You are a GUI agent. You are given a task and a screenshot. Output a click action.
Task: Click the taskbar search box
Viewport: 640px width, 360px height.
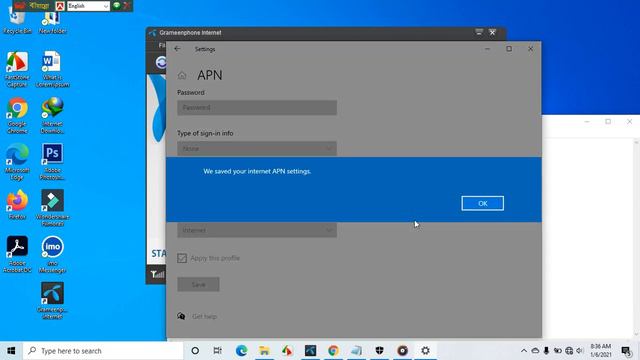coord(103,351)
